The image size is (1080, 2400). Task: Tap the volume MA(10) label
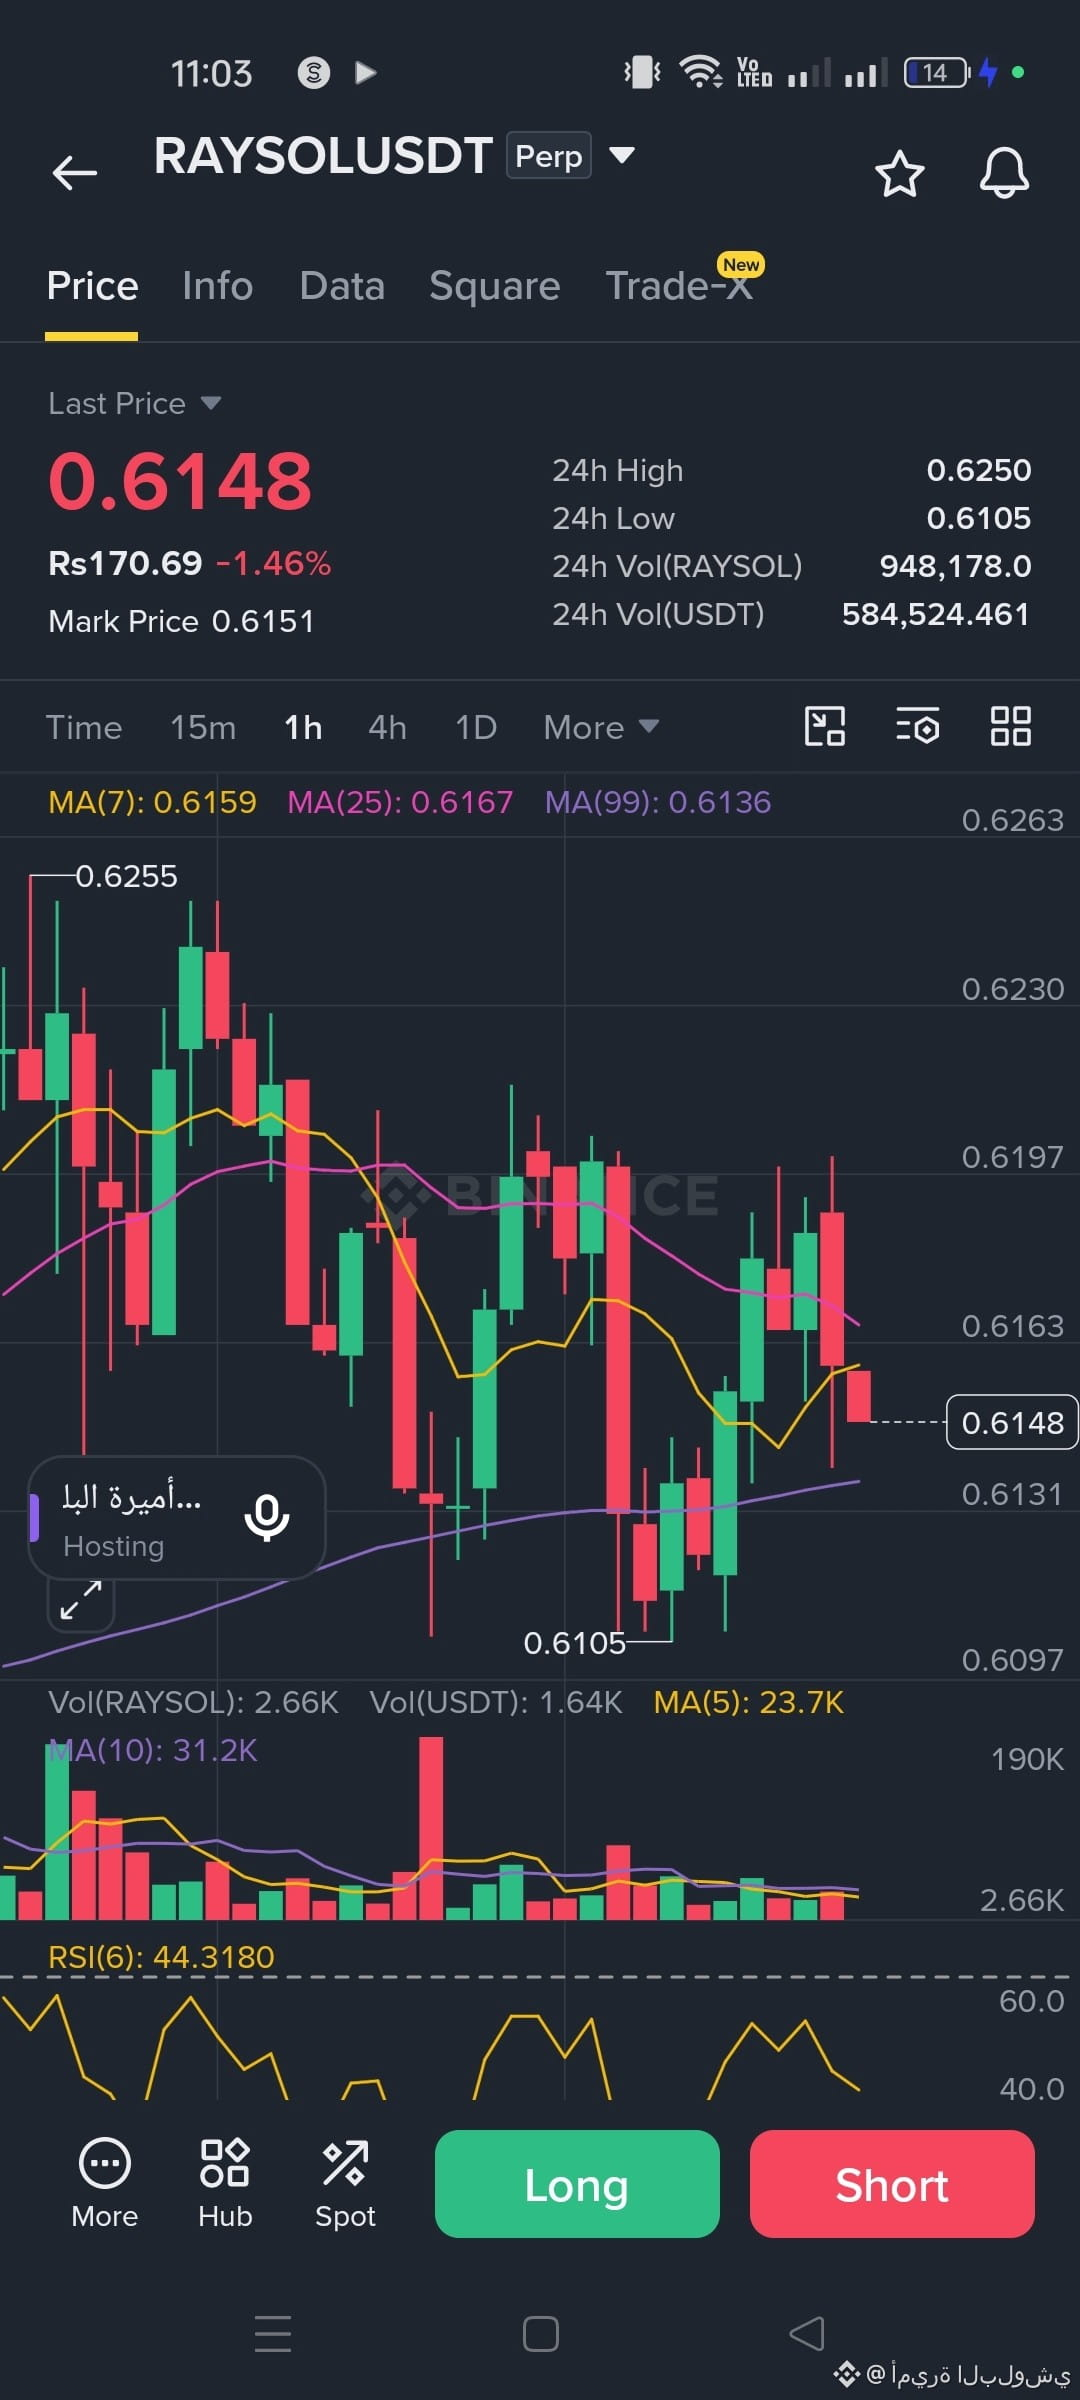(153, 1750)
